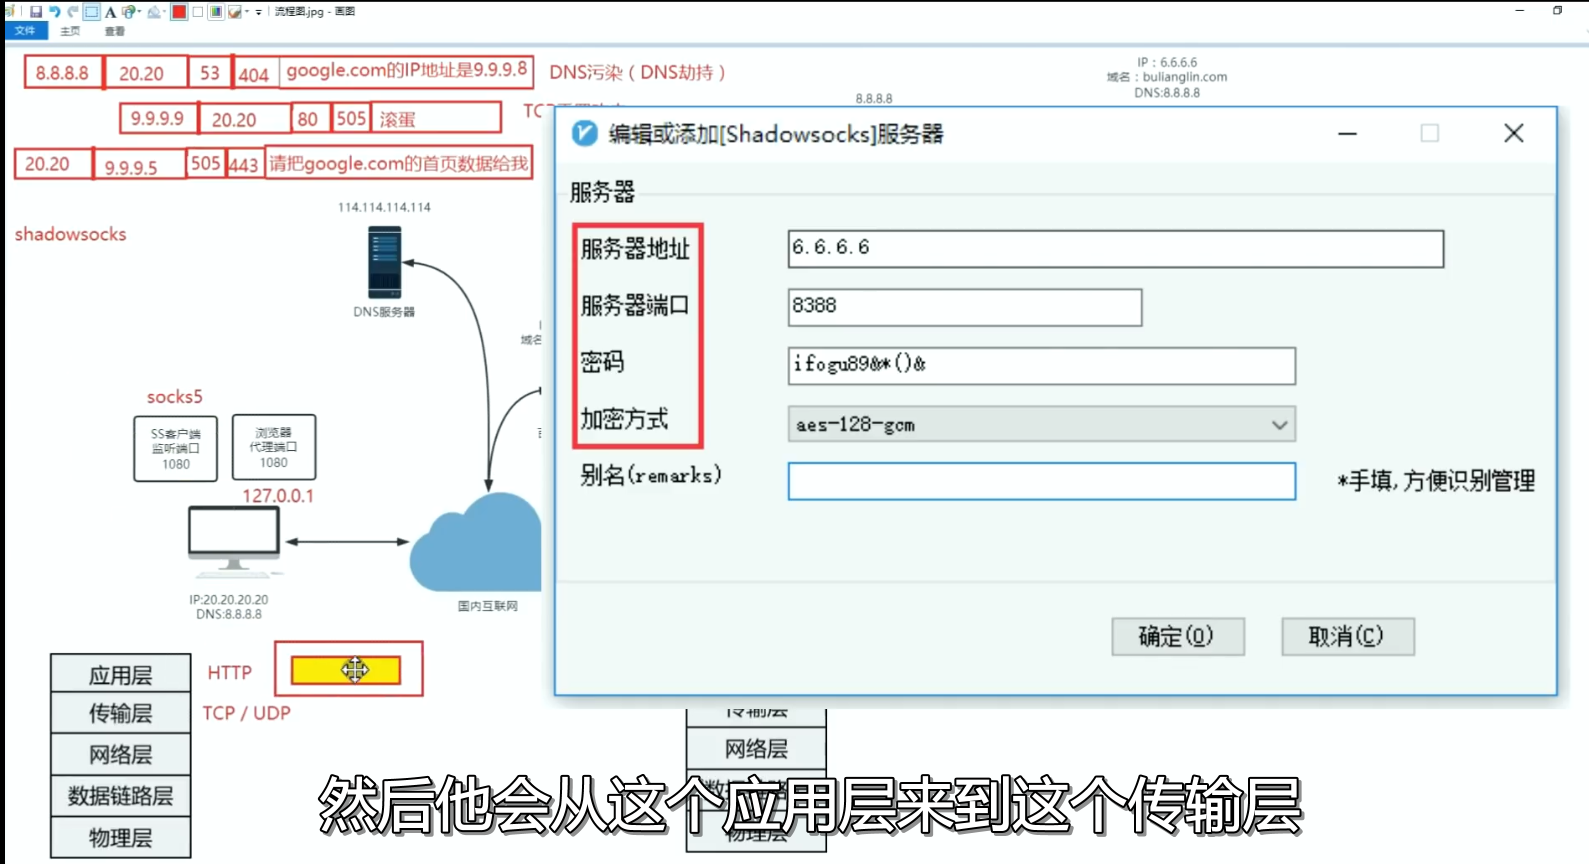Click the 域名：bulianglin.com text

1167,77
